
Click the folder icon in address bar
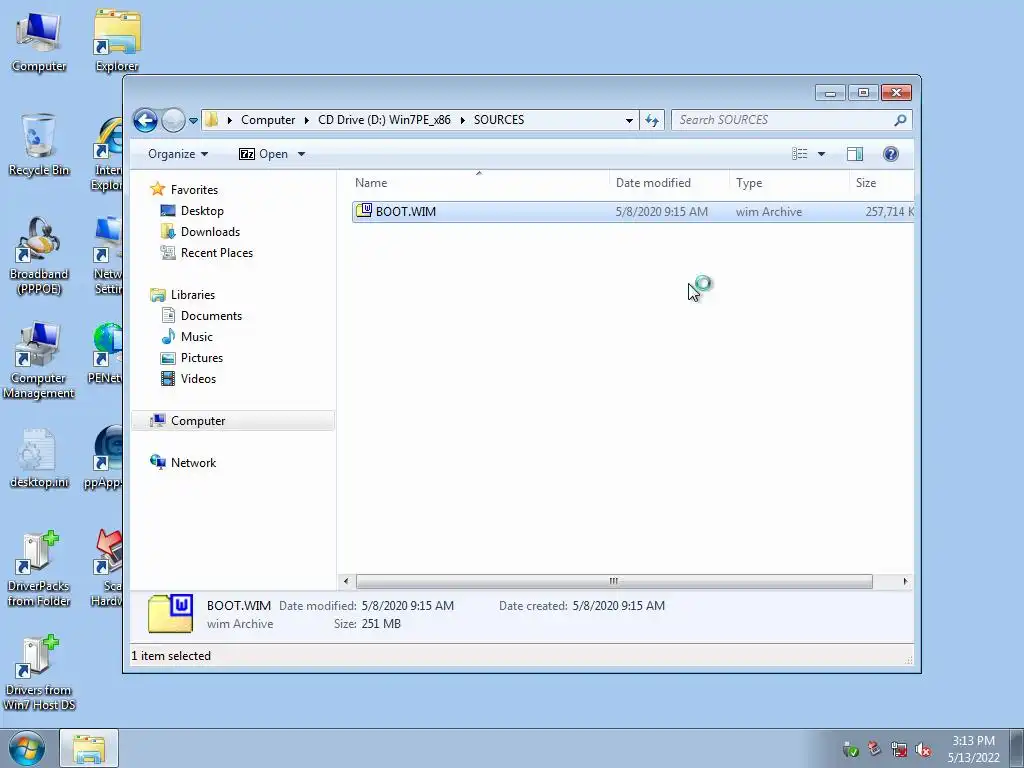click(x=211, y=120)
